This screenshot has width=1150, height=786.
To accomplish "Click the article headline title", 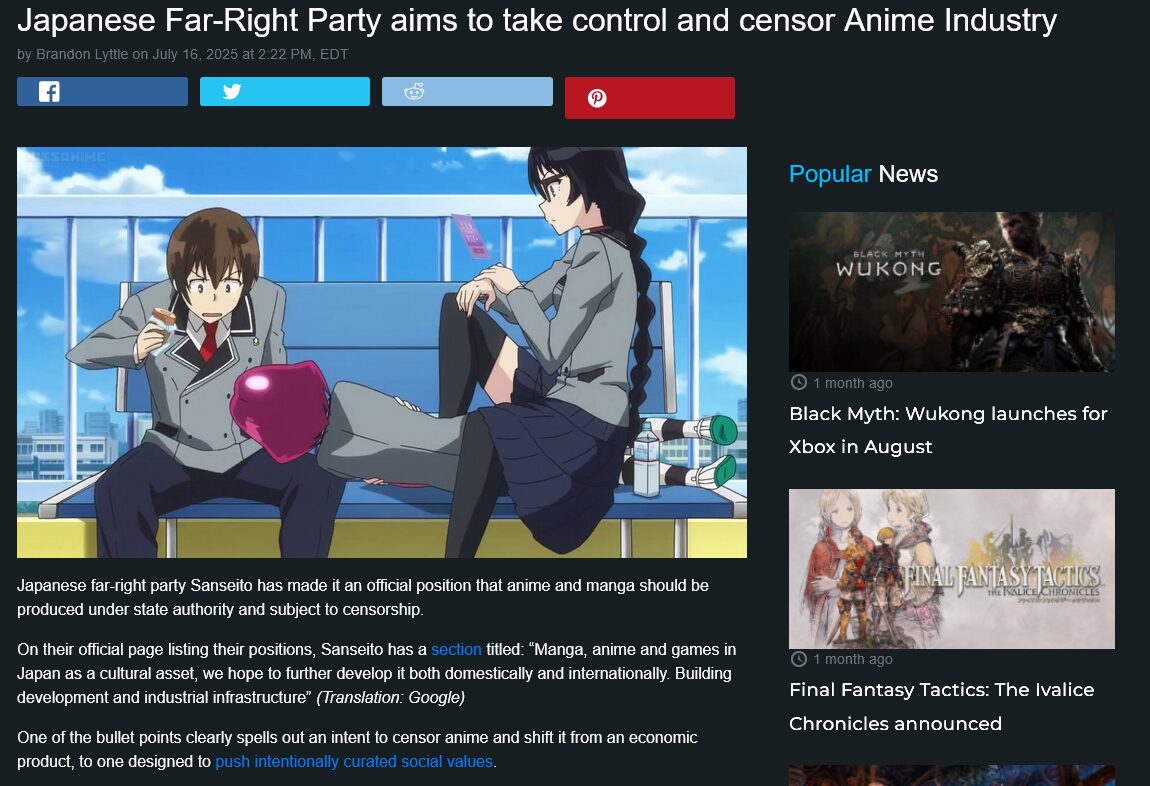I will [x=537, y=21].
